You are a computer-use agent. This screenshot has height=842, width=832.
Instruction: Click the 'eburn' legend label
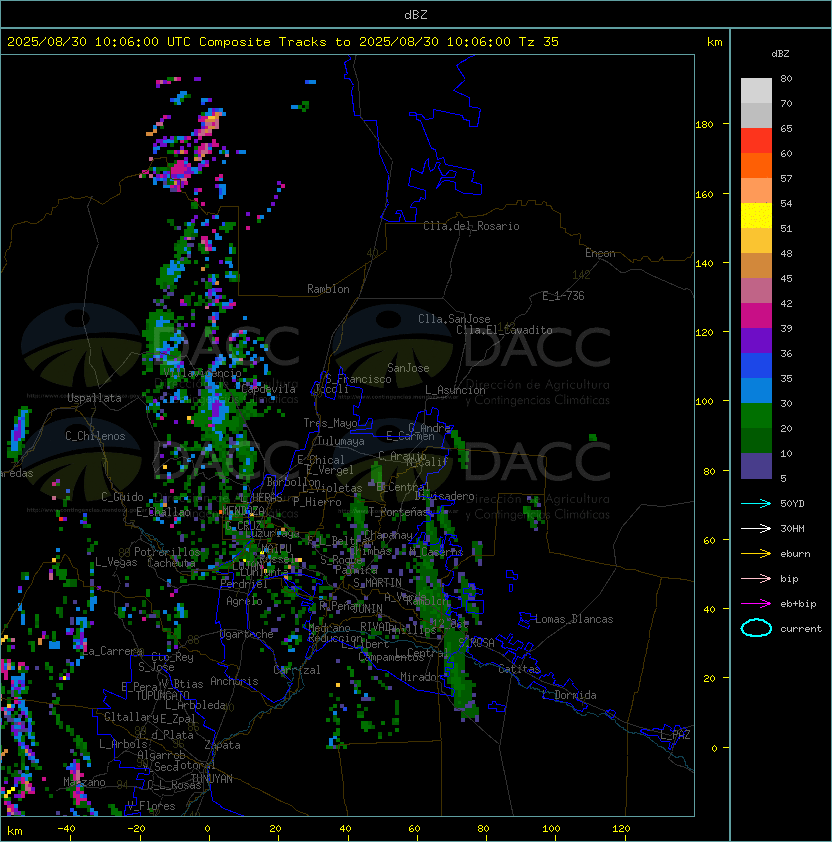pyautogui.click(x=795, y=554)
